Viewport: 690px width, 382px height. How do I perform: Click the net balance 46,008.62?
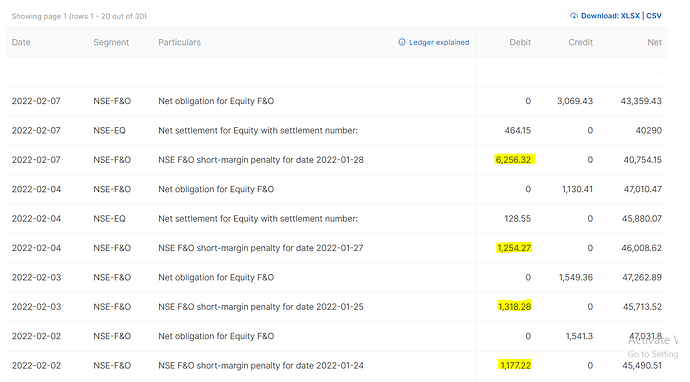click(642, 248)
